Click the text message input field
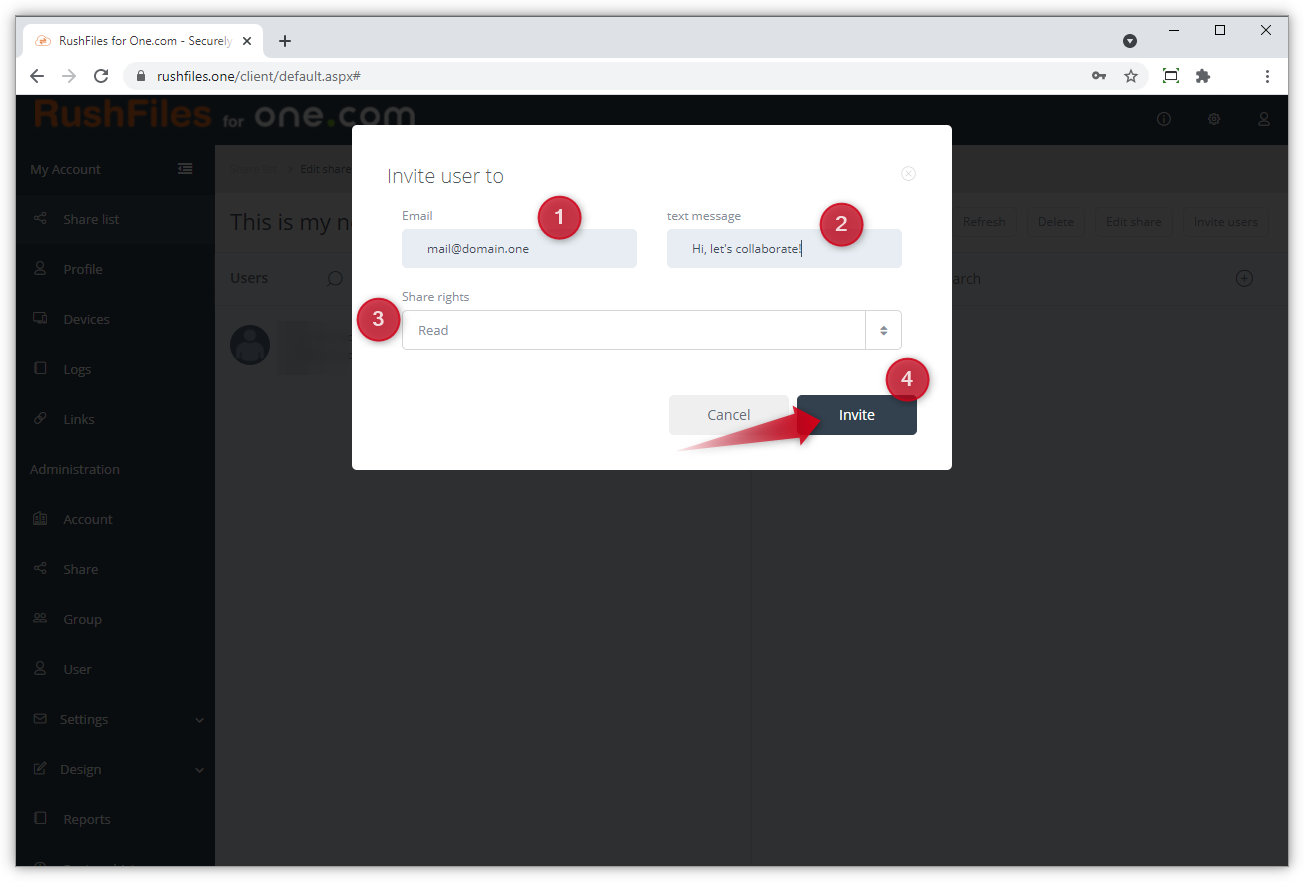The image size is (1304, 882). (784, 249)
